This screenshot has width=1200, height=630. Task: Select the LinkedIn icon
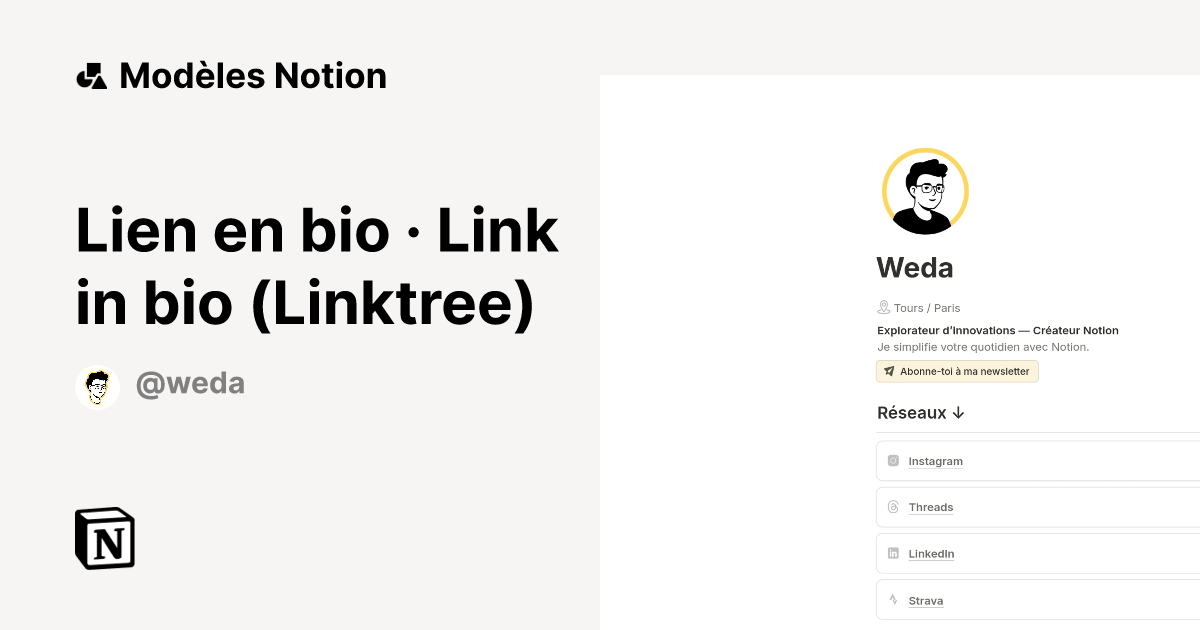point(892,553)
